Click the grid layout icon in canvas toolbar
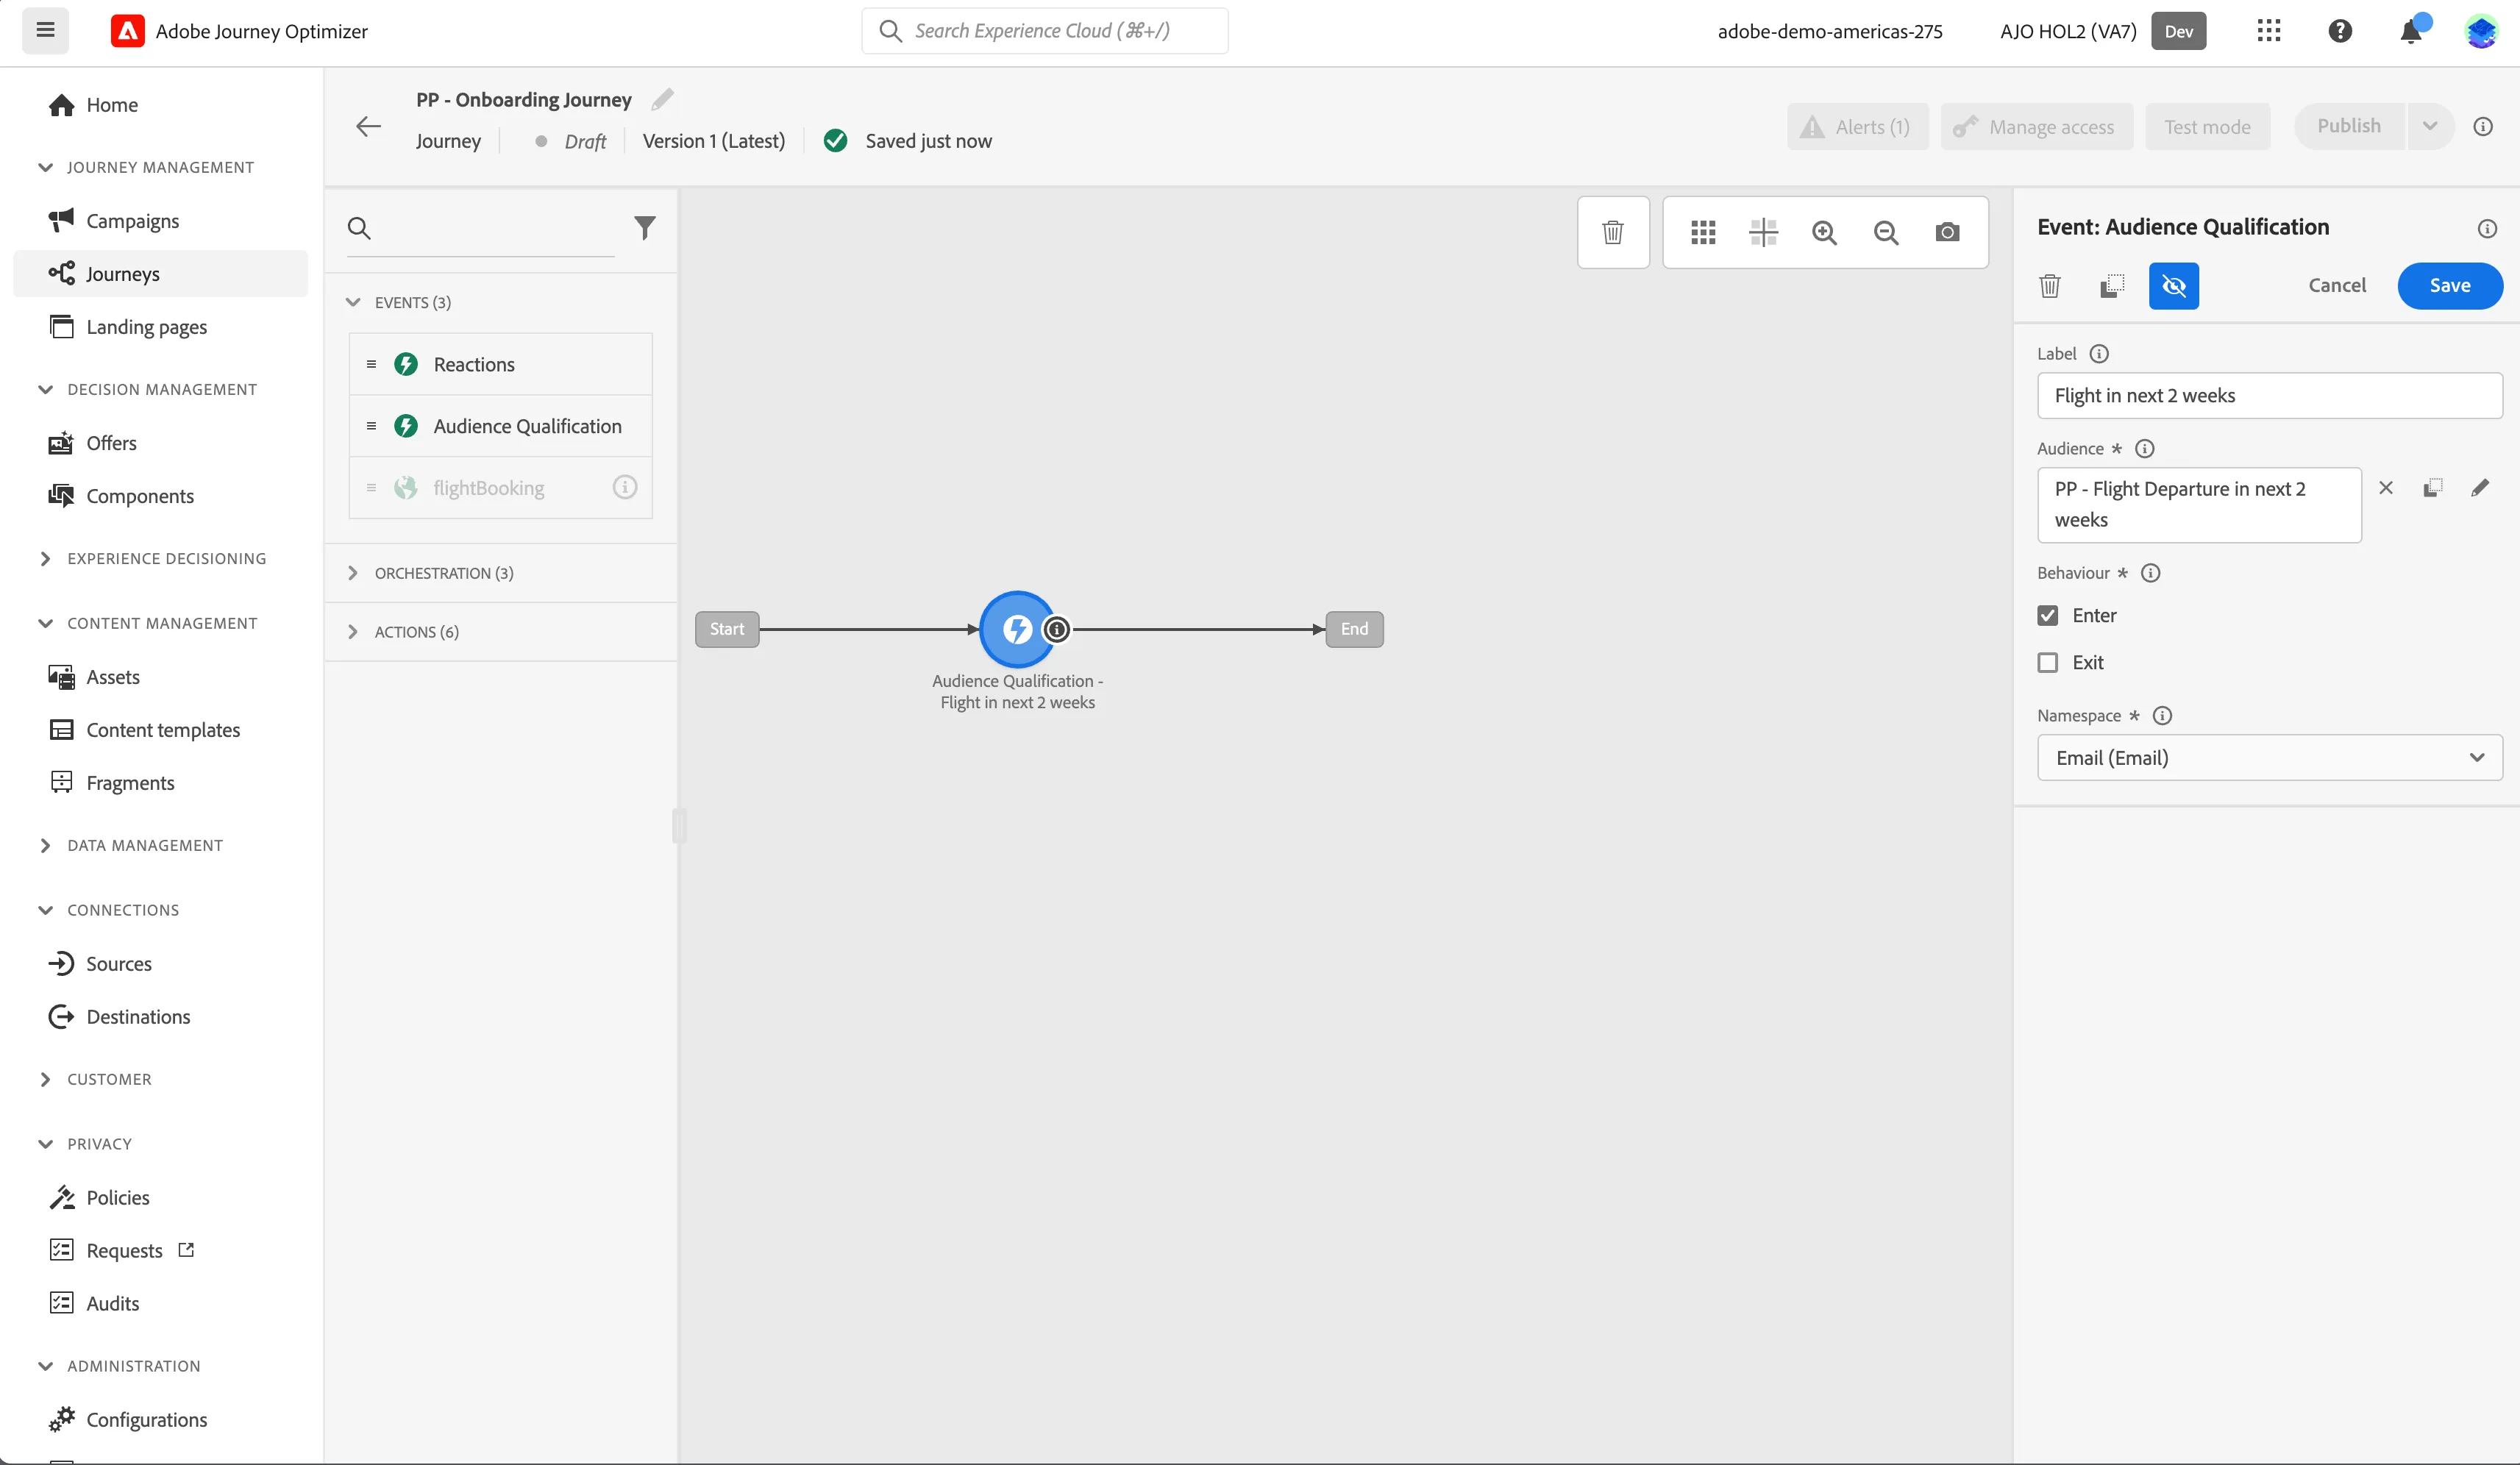The width and height of the screenshot is (2520, 1465). tap(1703, 232)
